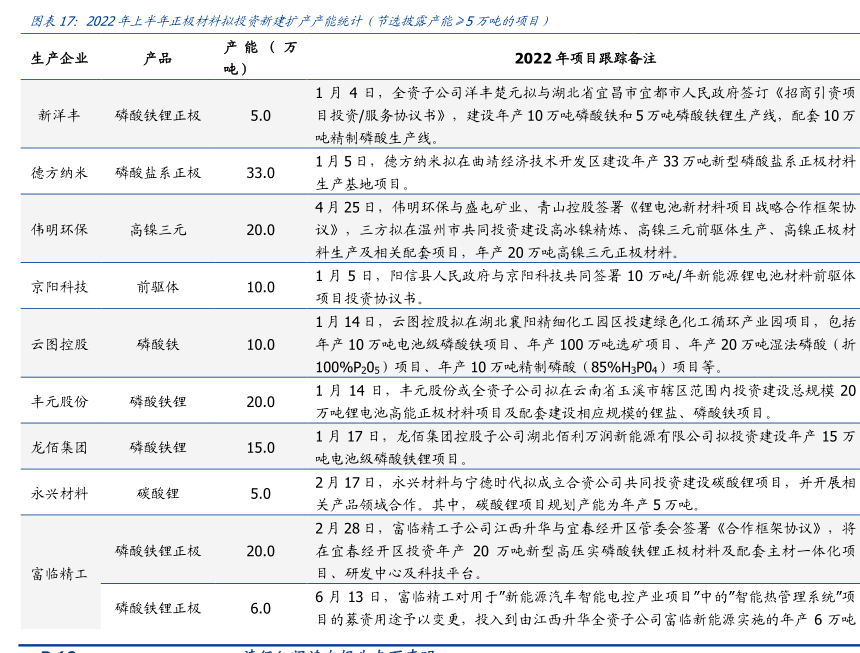The width and height of the screenshot is (860, 653).
Task: Click capacity "5.0" in the 新洋丰 row
Action: click(261, 116)
